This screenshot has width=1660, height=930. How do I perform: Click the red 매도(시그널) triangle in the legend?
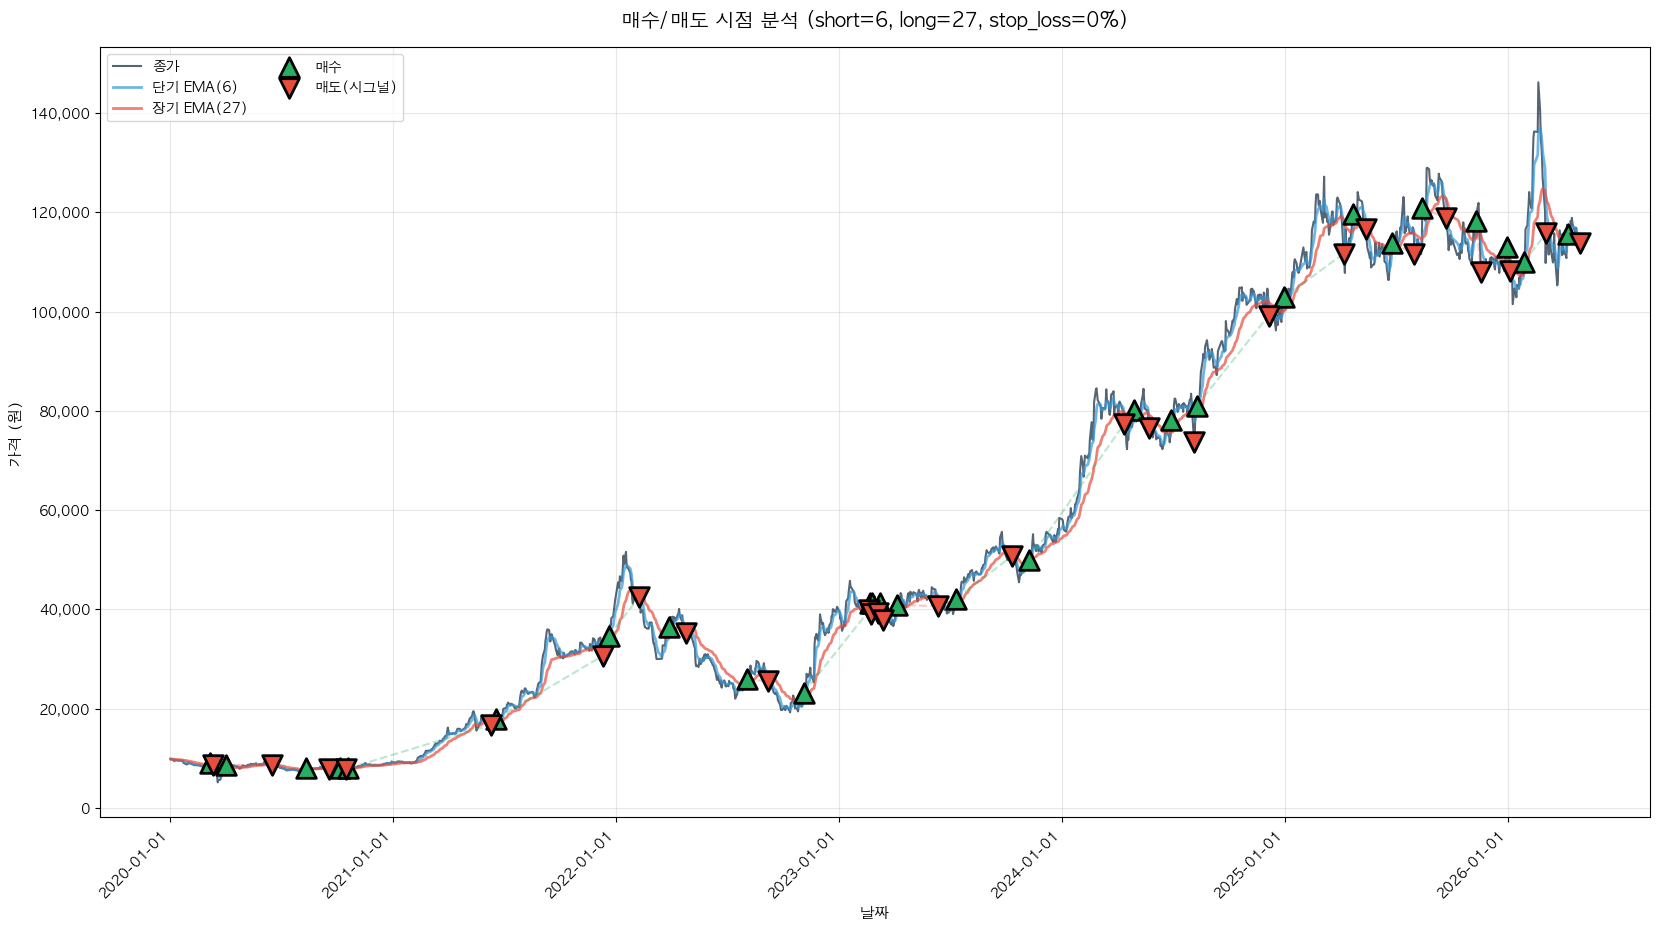289,88
